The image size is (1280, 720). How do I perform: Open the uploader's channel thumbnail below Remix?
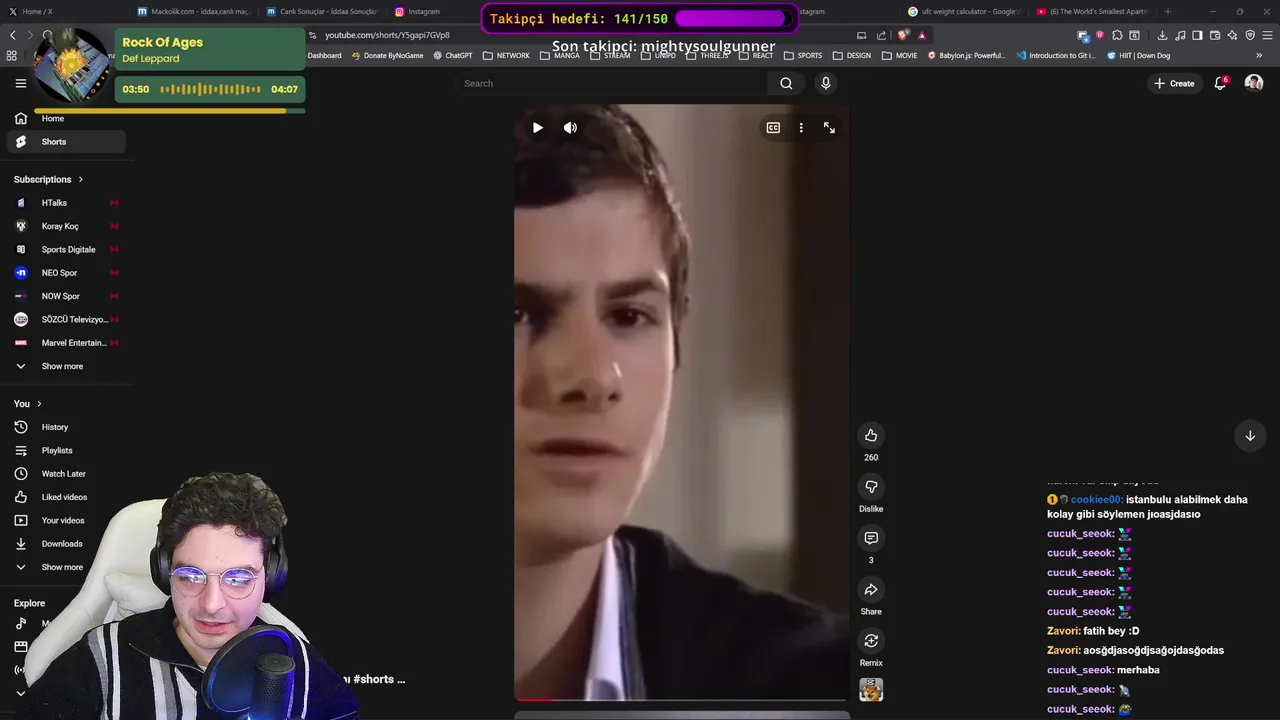(x=871, y=690)
